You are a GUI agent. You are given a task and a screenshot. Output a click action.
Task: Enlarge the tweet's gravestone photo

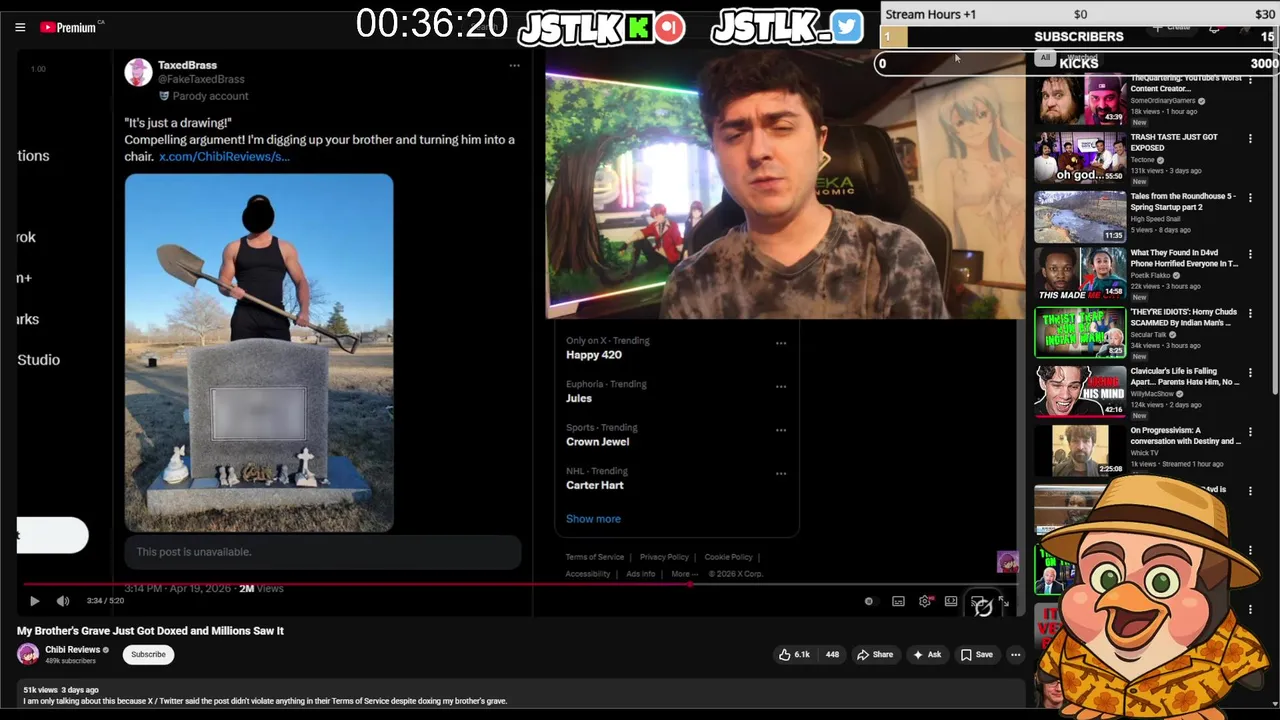tap(259, 353)
